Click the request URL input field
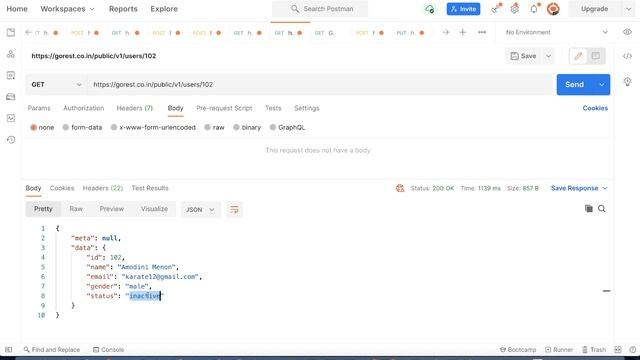The image size is (640, 360). (x=320, y=84)
